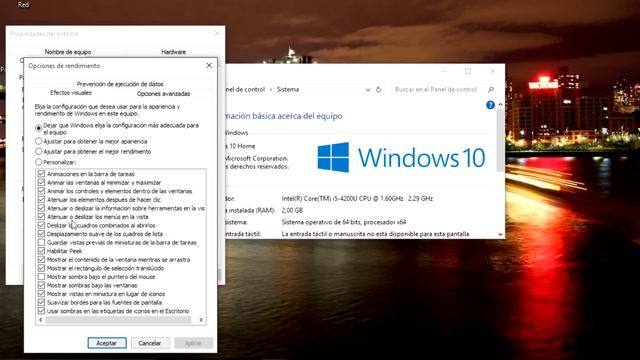Screen dimensions: 640x360
Task: Click the Sistema window vertical scrollbar thumb
Action: (x=500, y=141)
